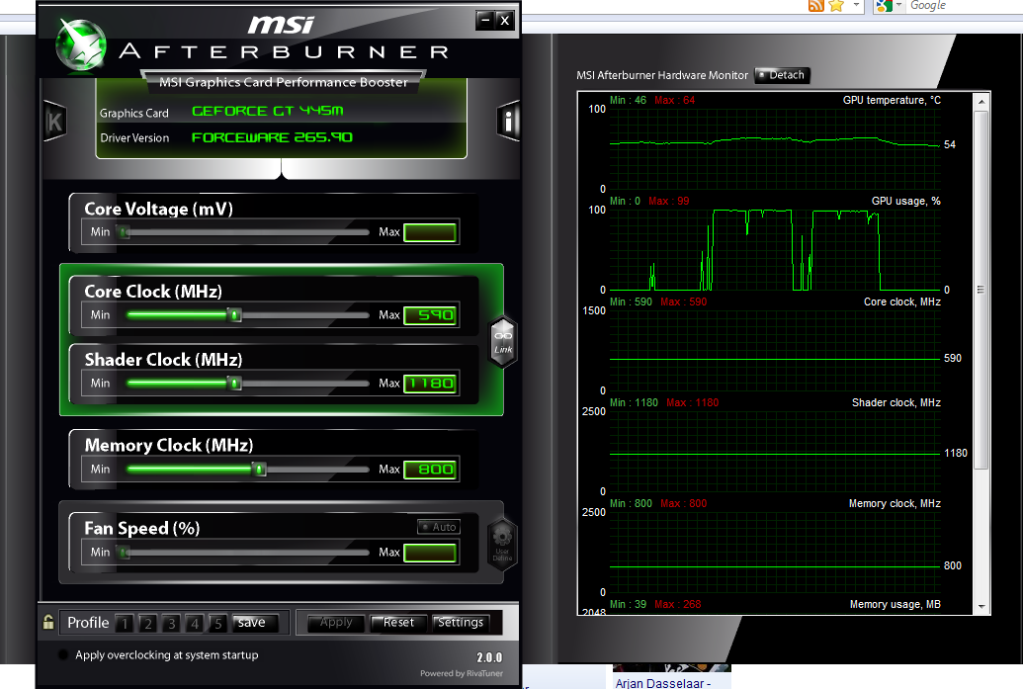1023x689 pixels.
Task: Click the Core Voltage value field
Action: 430,232
